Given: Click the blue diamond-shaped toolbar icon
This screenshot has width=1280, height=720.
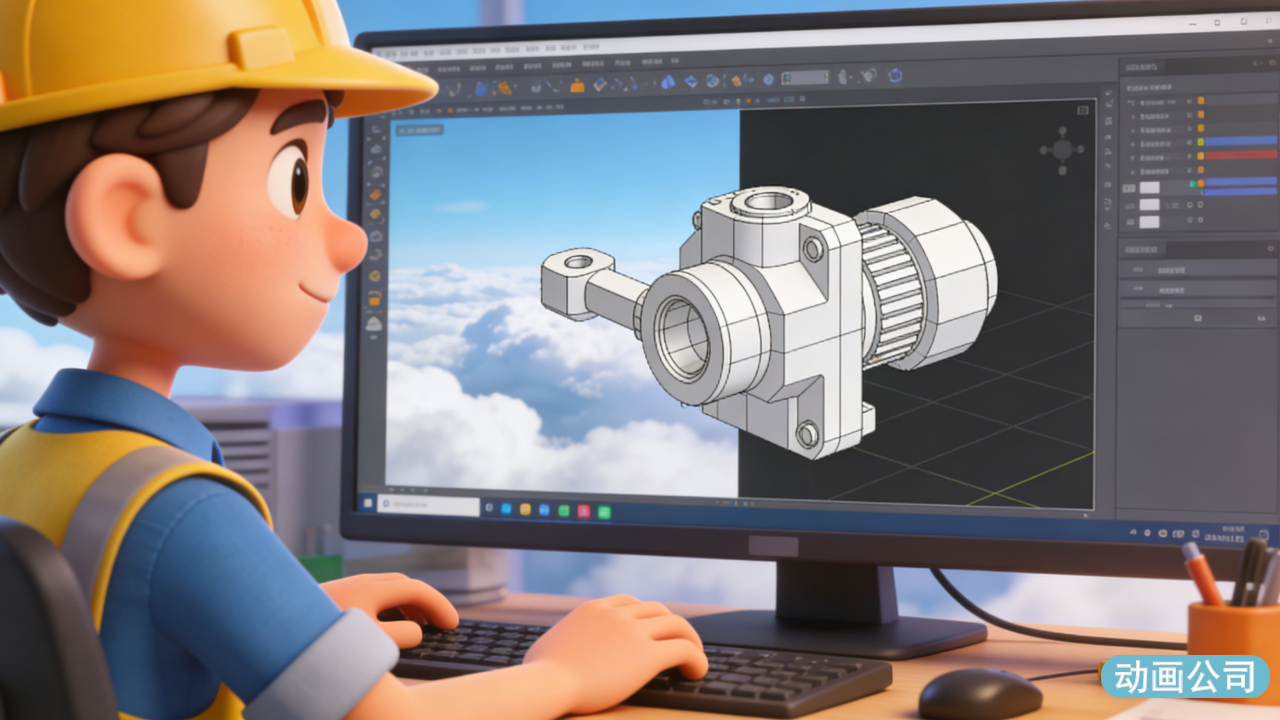Looking at the screenshot, I should pos(690,82).
